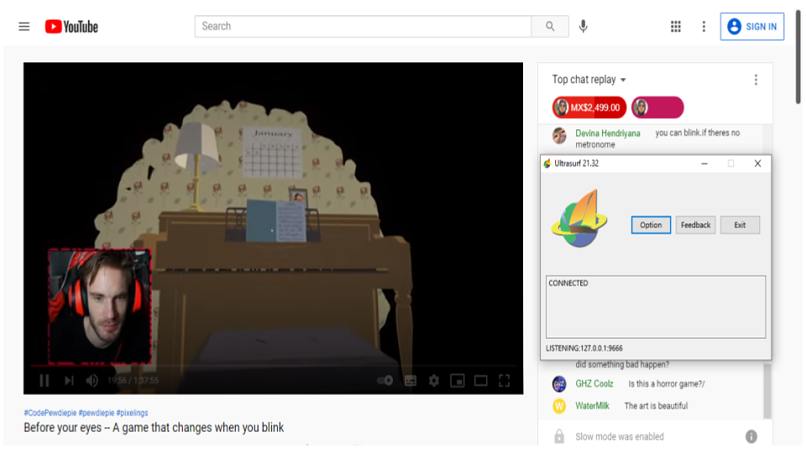
Task: Click Devina Hendriyana's chat avatar
Action: tap(559, 136)
